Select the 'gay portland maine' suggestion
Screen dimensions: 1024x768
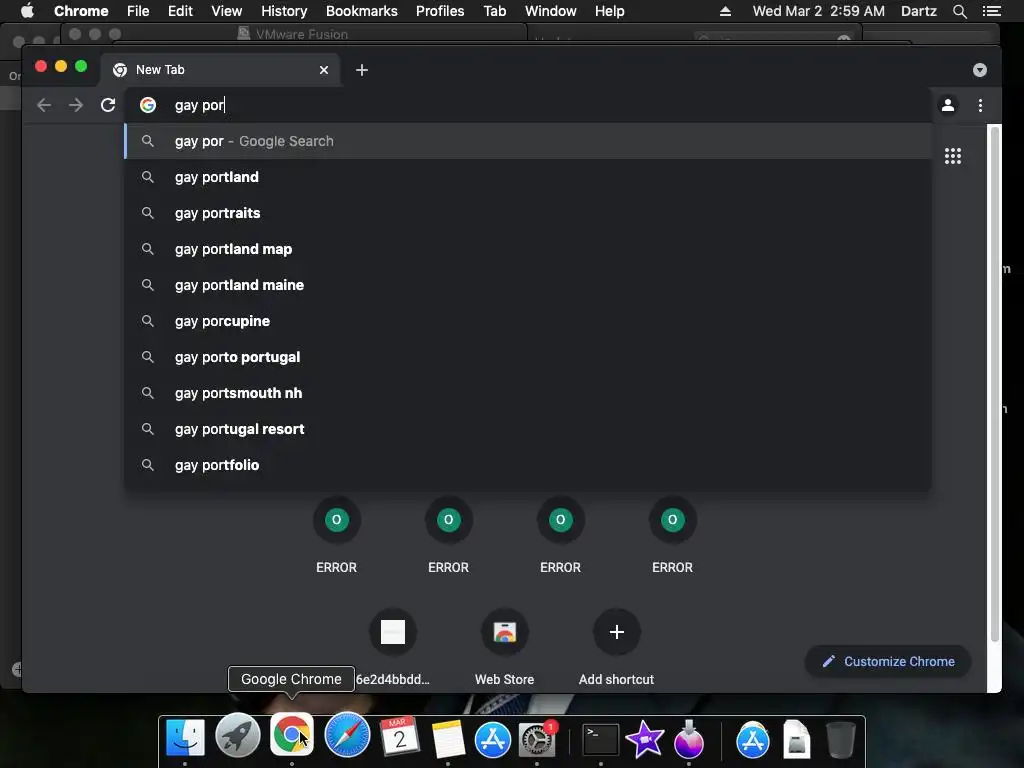coord(528,285)
